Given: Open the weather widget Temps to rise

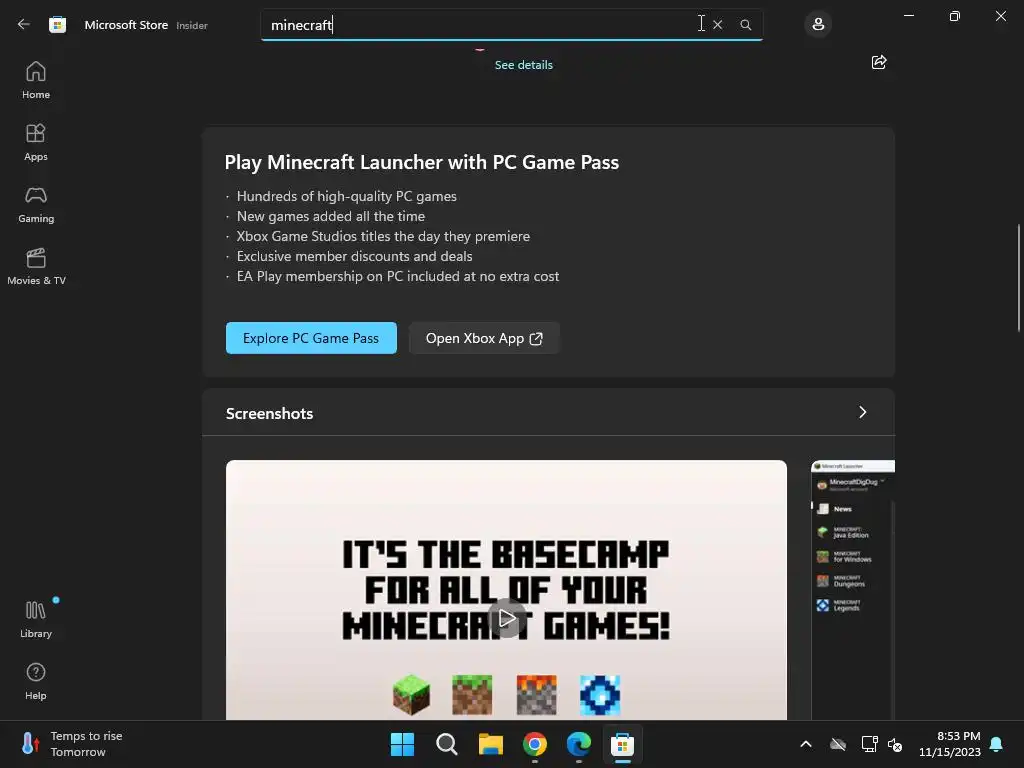Looking at the screenshot, I should click(x=72, y=744).
